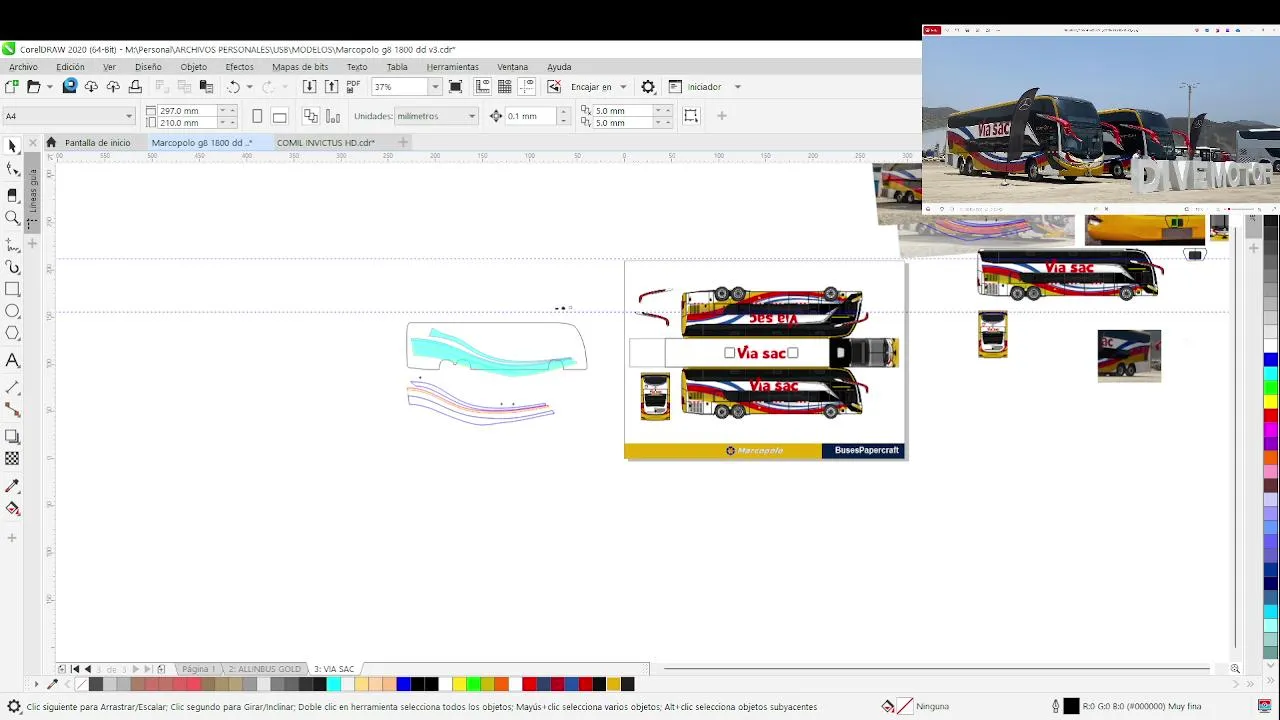
Task: Open the Undo history dropdown arrow
Action: click(x=249, y=87)
